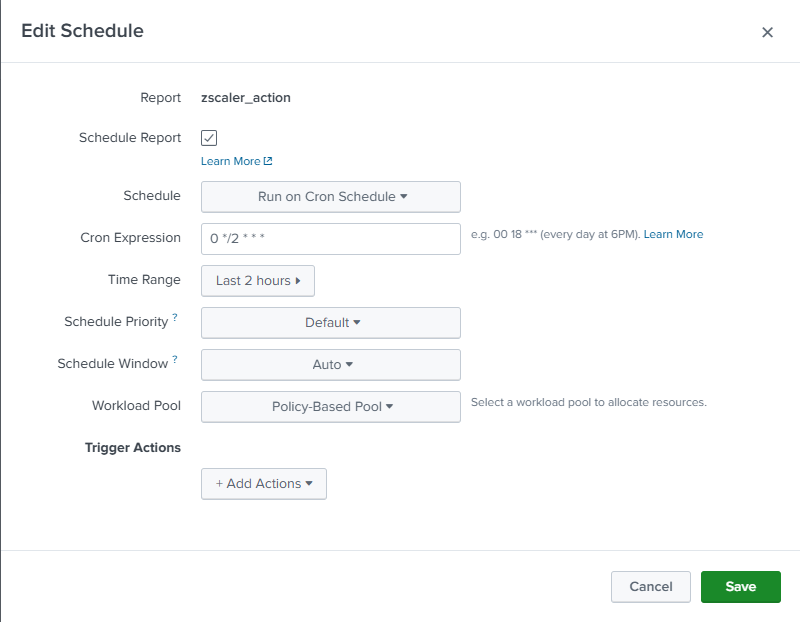Open Learn More link beside cron example
Viewport: 800px width, 622px height.
(x=673, y=234)
